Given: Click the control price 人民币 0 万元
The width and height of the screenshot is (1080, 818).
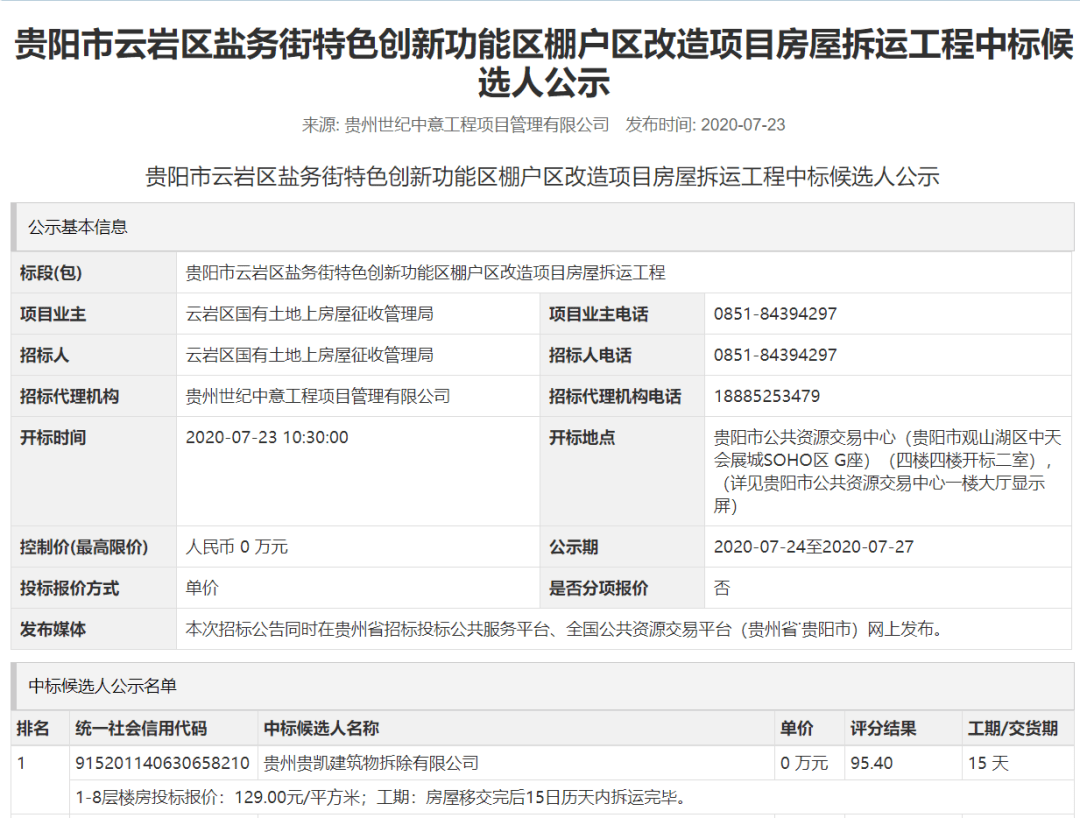Looking at the screenshot, I should point(237,547).
